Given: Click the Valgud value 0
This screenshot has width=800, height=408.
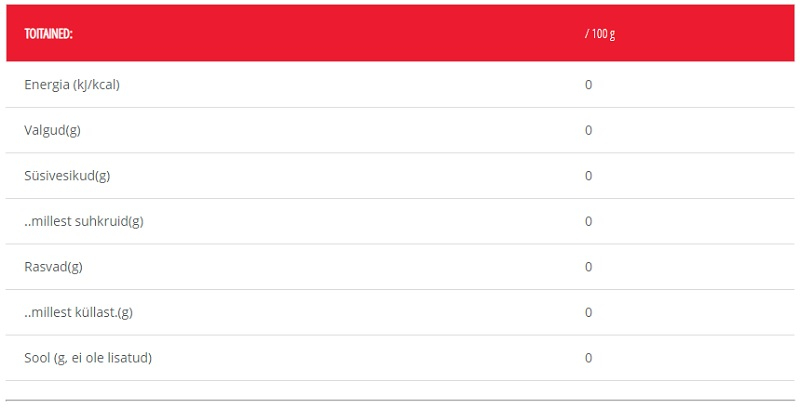Looking at the screenshot, I should (588, 130).
